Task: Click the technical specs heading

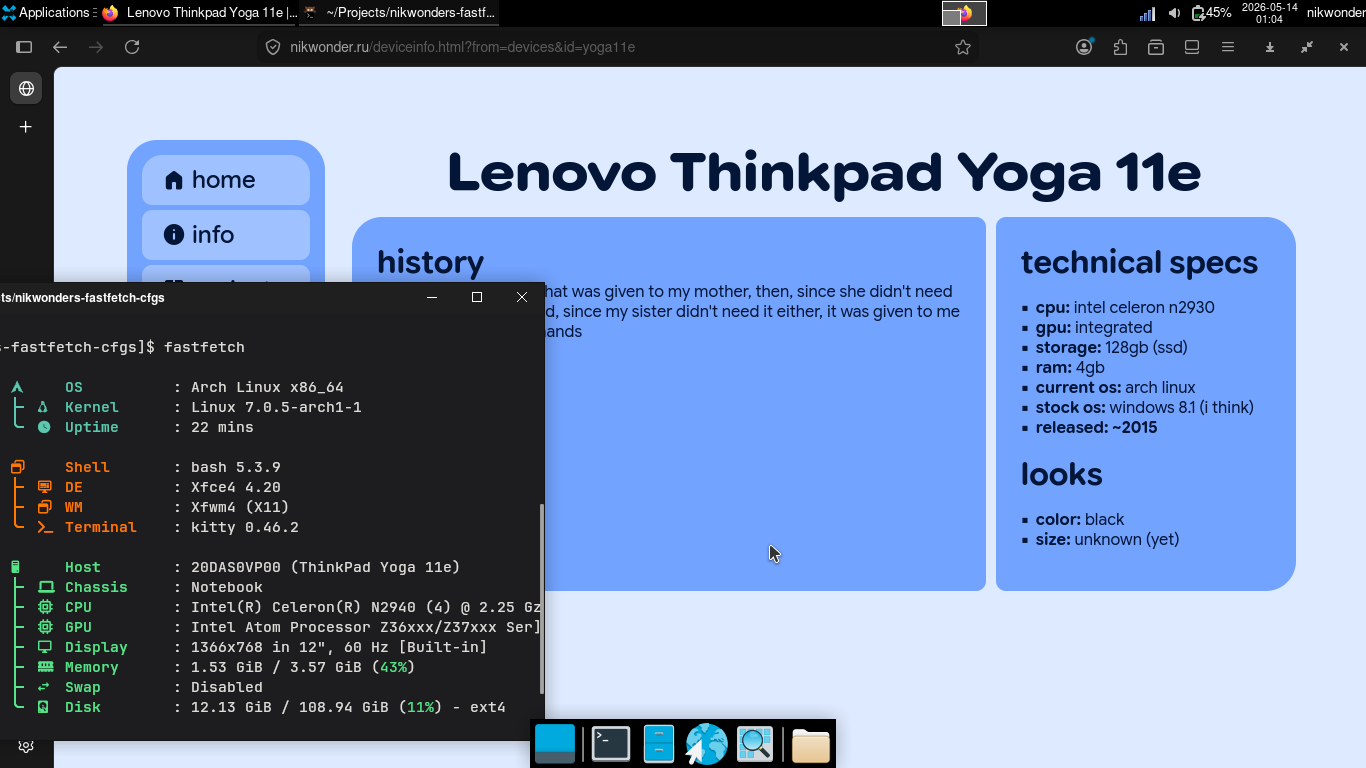Action: click(1139, 263)
